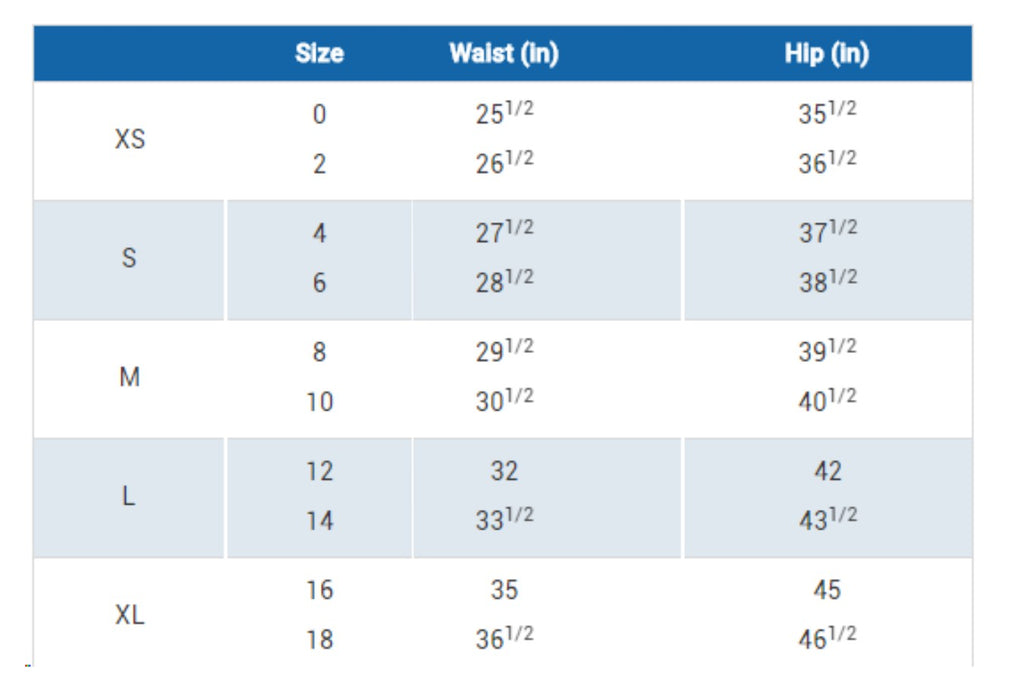Click numeric size 0 in Size column

click(319, 115)
